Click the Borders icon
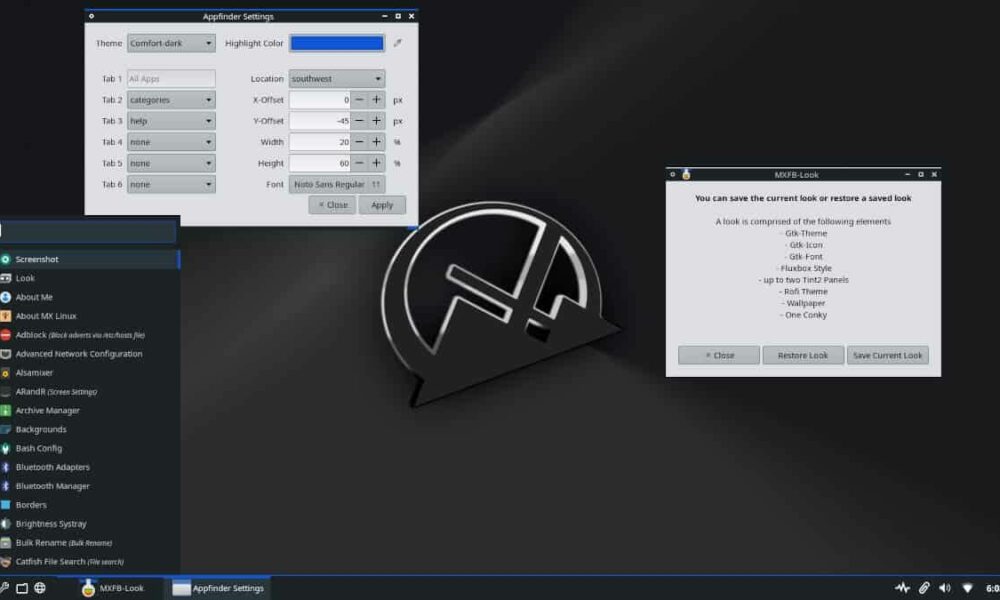 coord(5,505)
